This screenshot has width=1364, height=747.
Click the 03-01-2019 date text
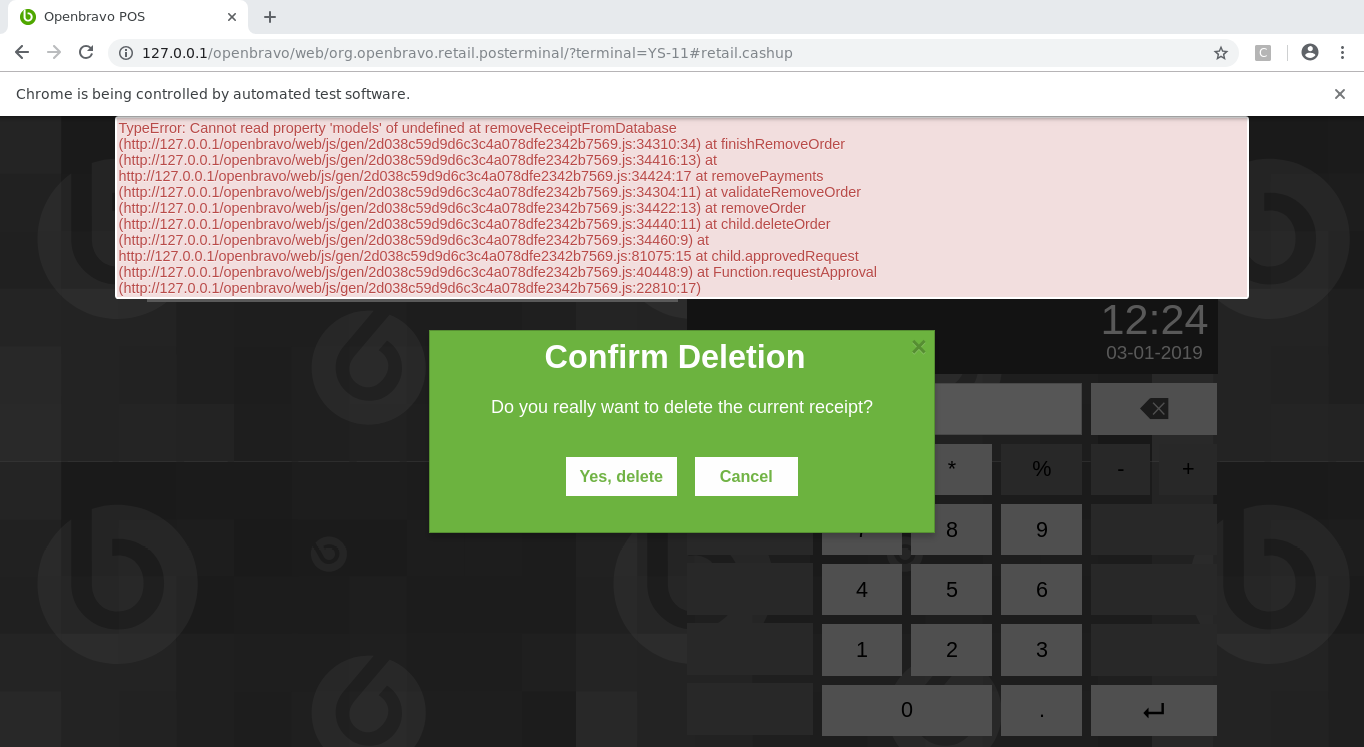[x=1154, y=353]
